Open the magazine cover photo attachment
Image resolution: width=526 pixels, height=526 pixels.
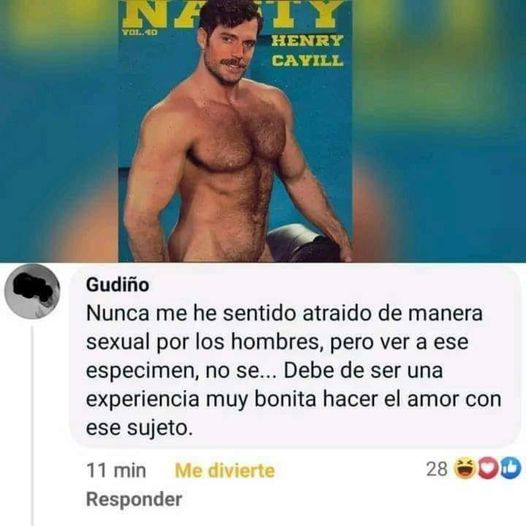(x=235, y=131)
